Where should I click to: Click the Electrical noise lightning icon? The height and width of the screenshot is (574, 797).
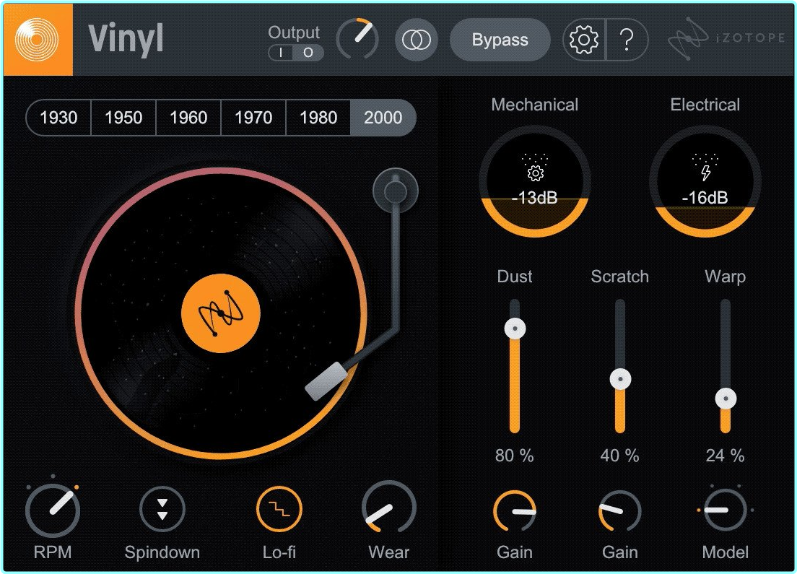706,173
